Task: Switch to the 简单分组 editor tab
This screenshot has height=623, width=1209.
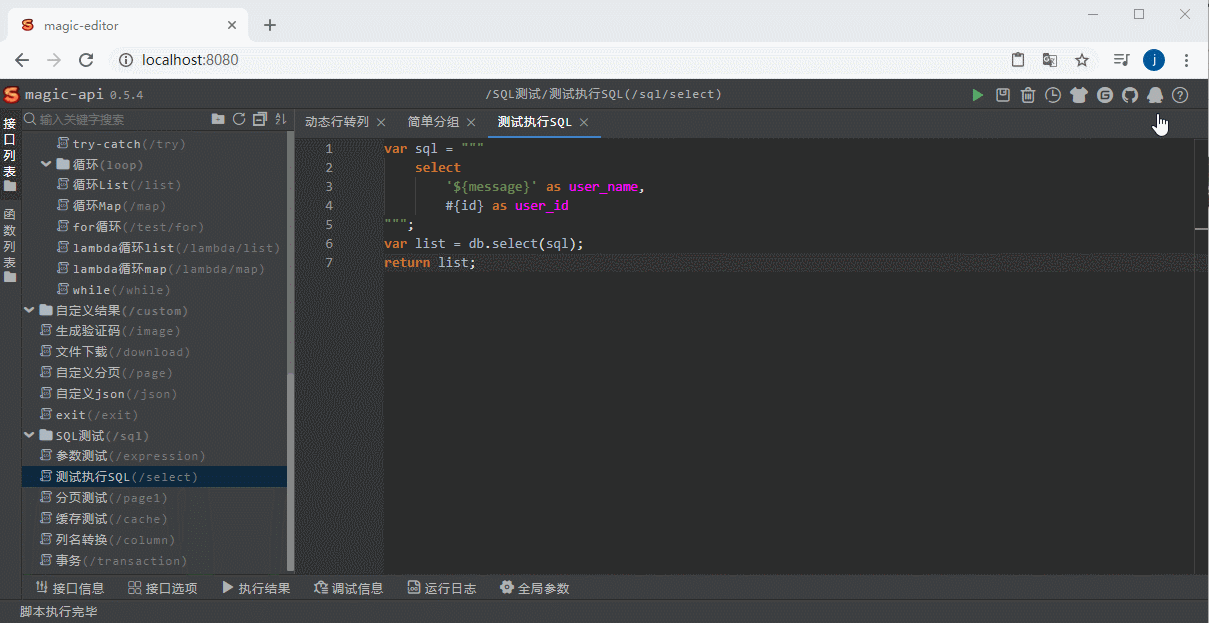Action: 434,121
